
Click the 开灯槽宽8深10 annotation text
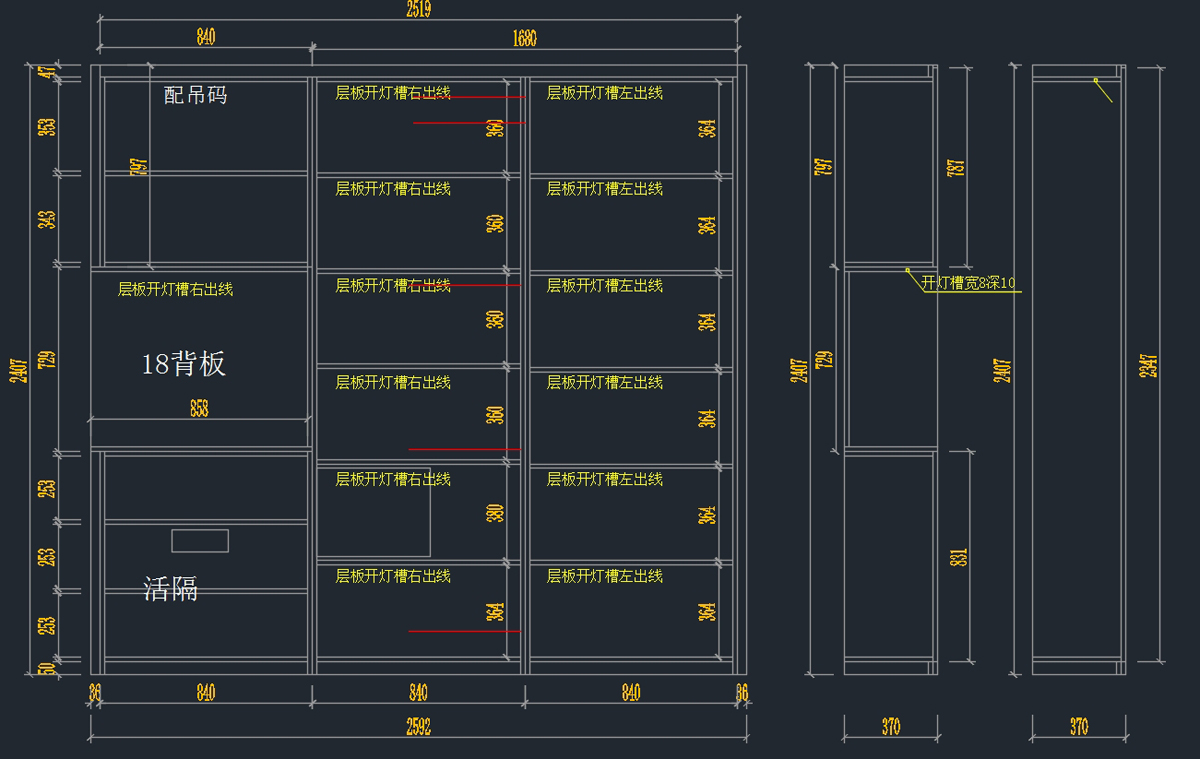967,283
